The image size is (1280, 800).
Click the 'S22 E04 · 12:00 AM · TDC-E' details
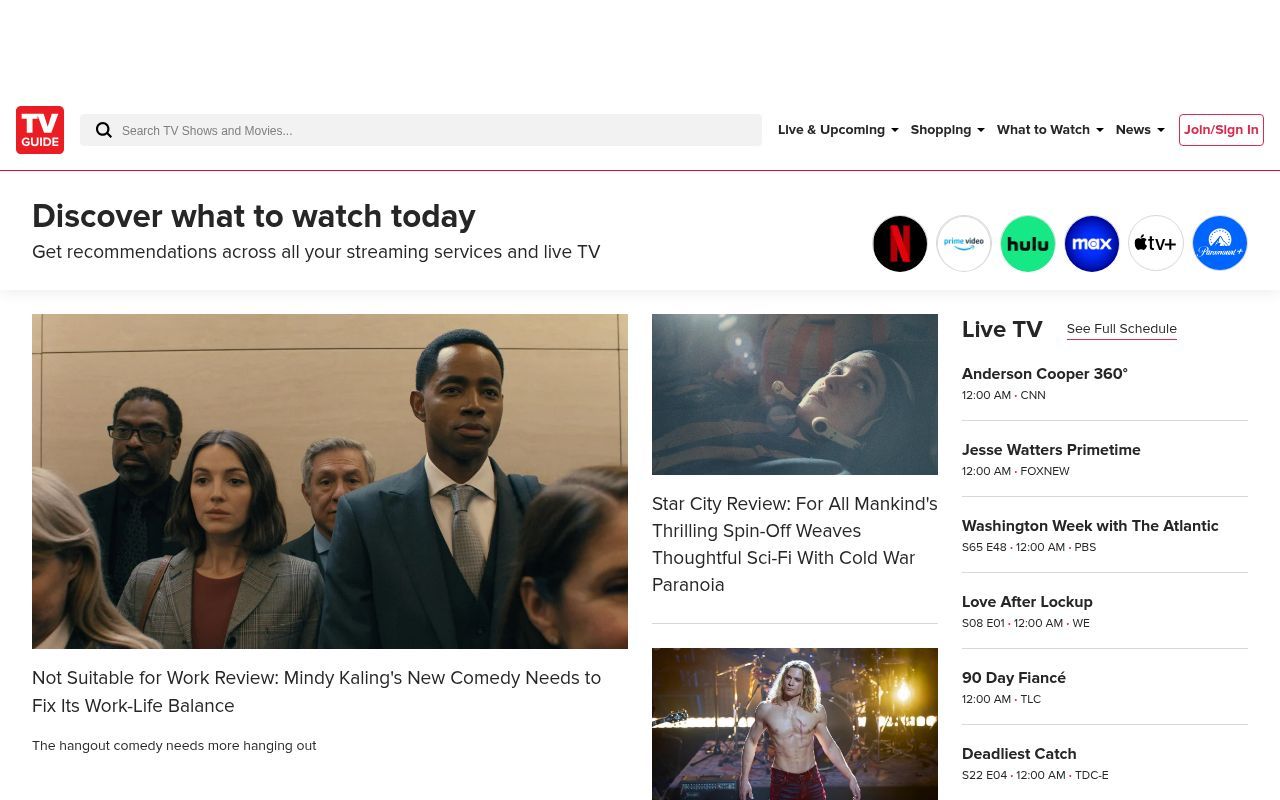(x=1035, y=776)
